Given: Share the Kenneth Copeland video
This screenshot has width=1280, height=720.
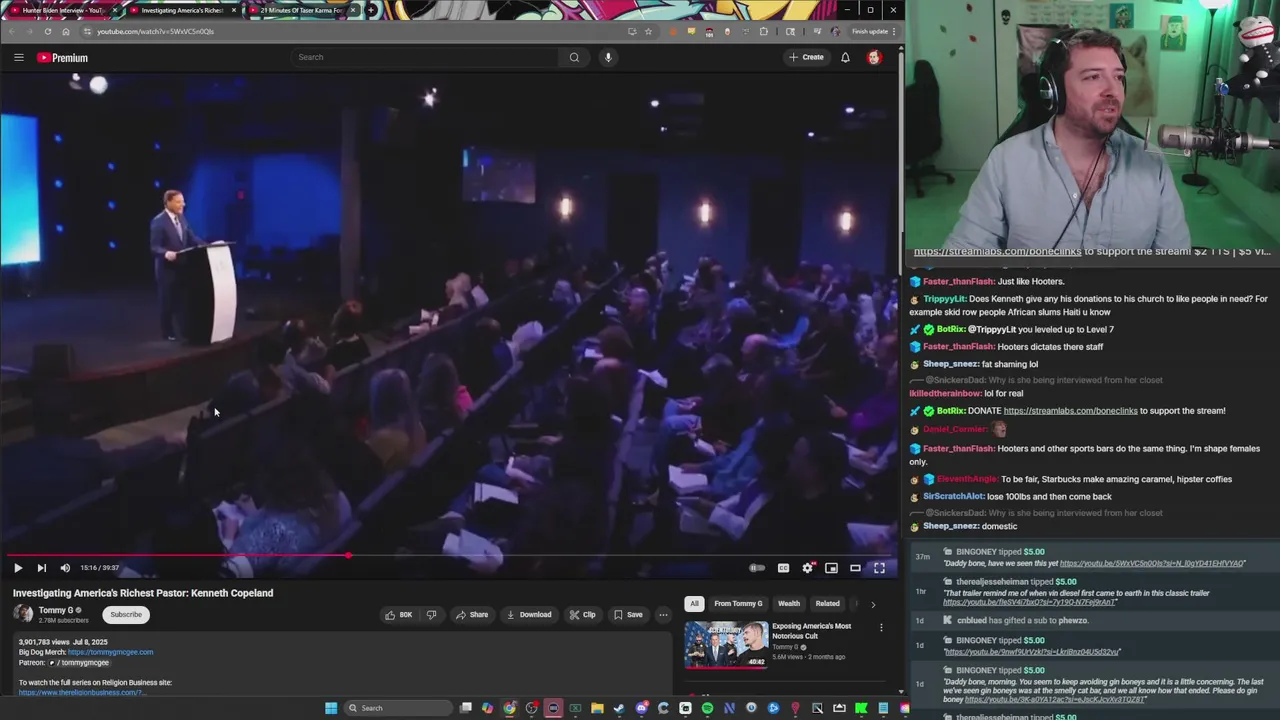Looking at the screenshot, I should pyautogui.click(x=472, y=615).
